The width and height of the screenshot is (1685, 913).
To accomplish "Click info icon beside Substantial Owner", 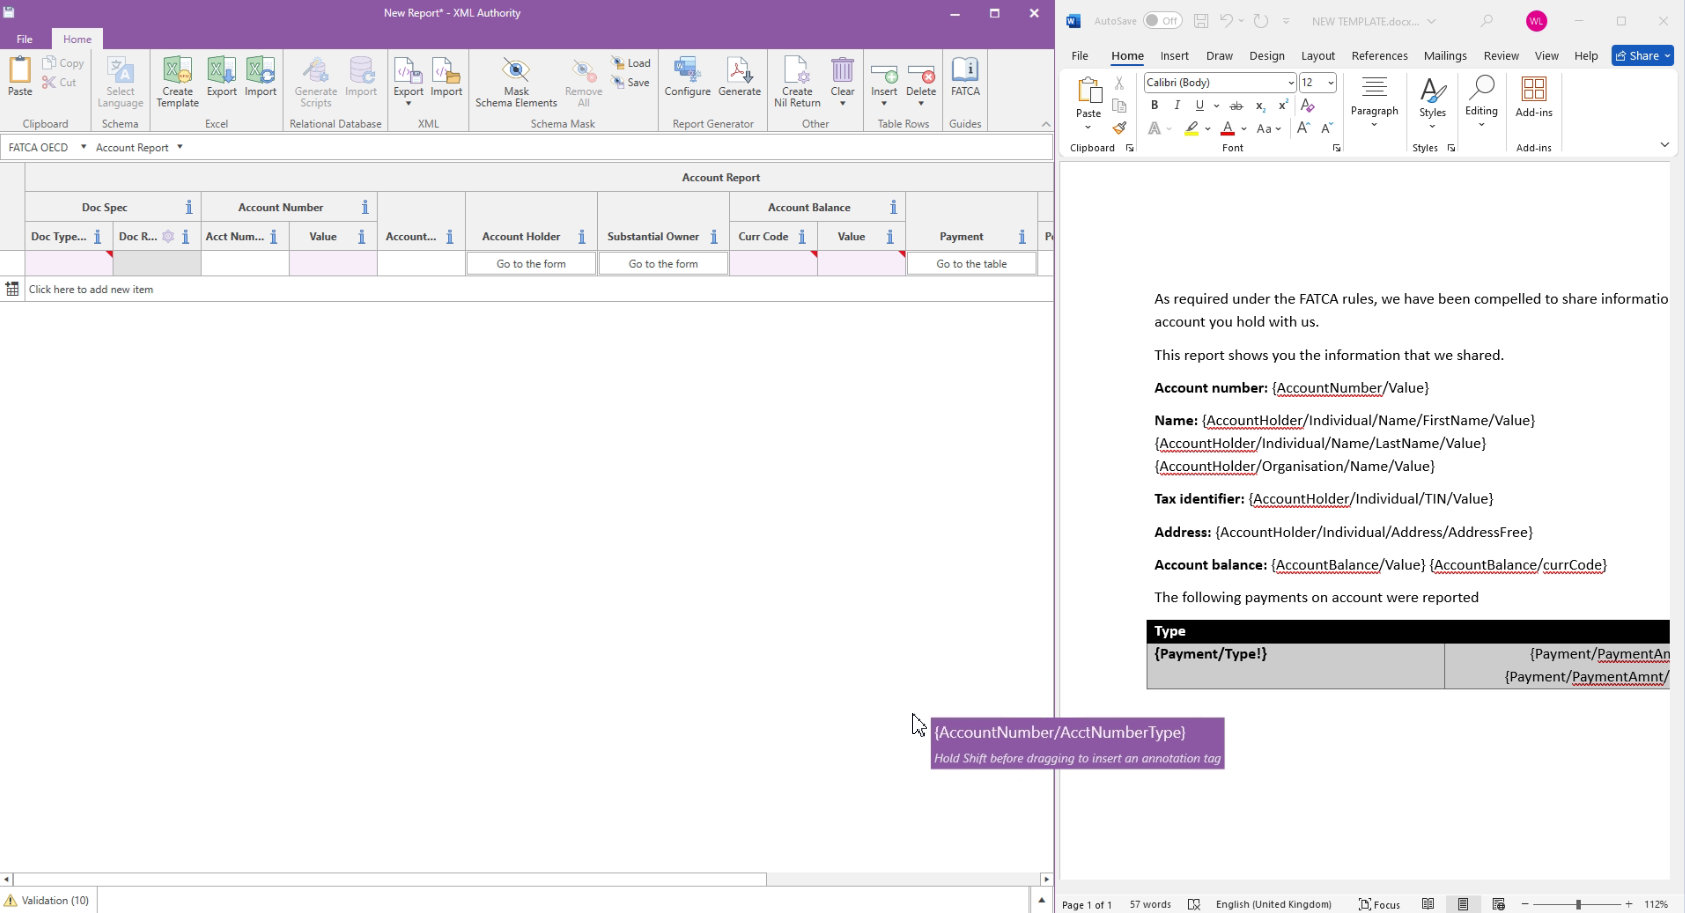I will (x=714, y=237).
